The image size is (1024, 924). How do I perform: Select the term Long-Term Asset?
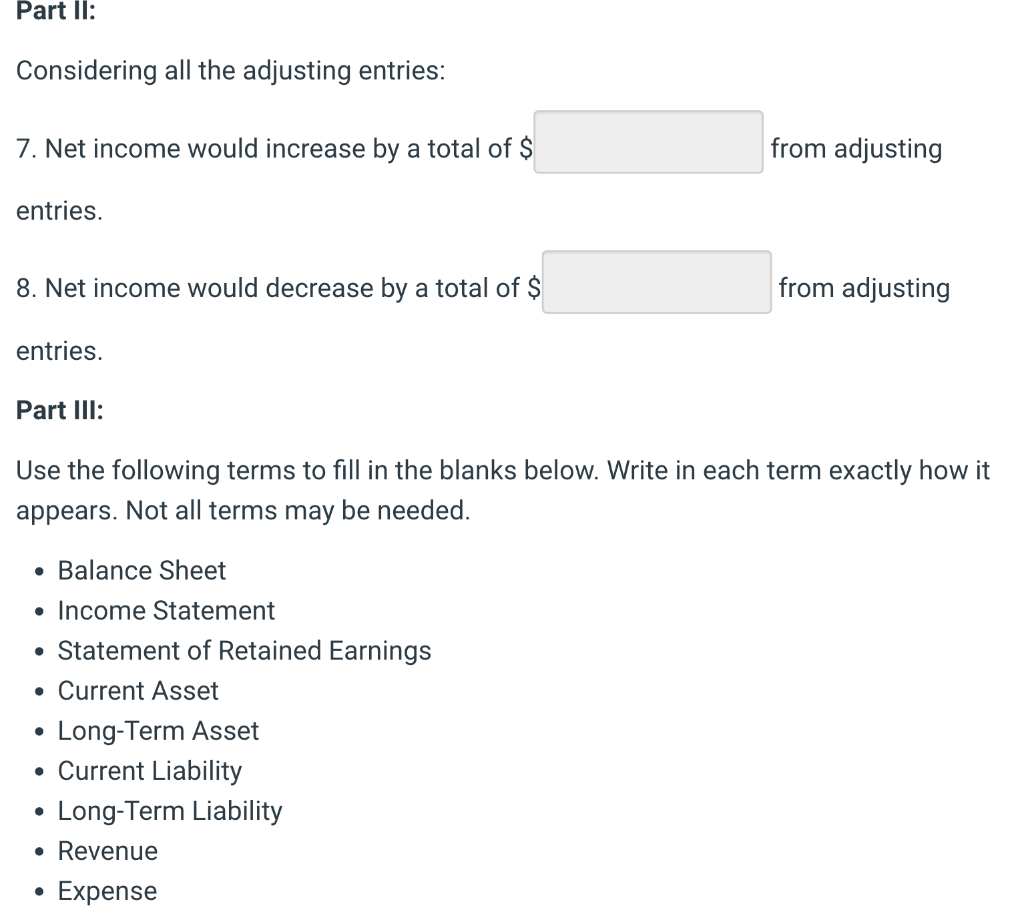[158, 730]
